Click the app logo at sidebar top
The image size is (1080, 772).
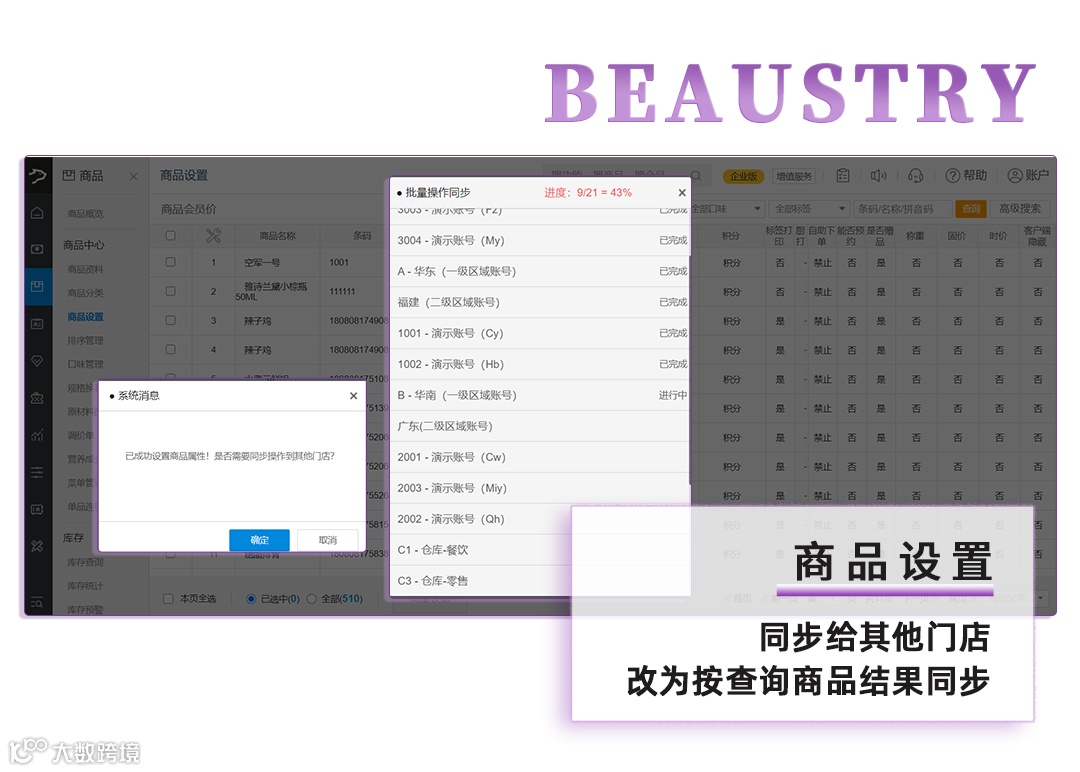coord(37,176)
